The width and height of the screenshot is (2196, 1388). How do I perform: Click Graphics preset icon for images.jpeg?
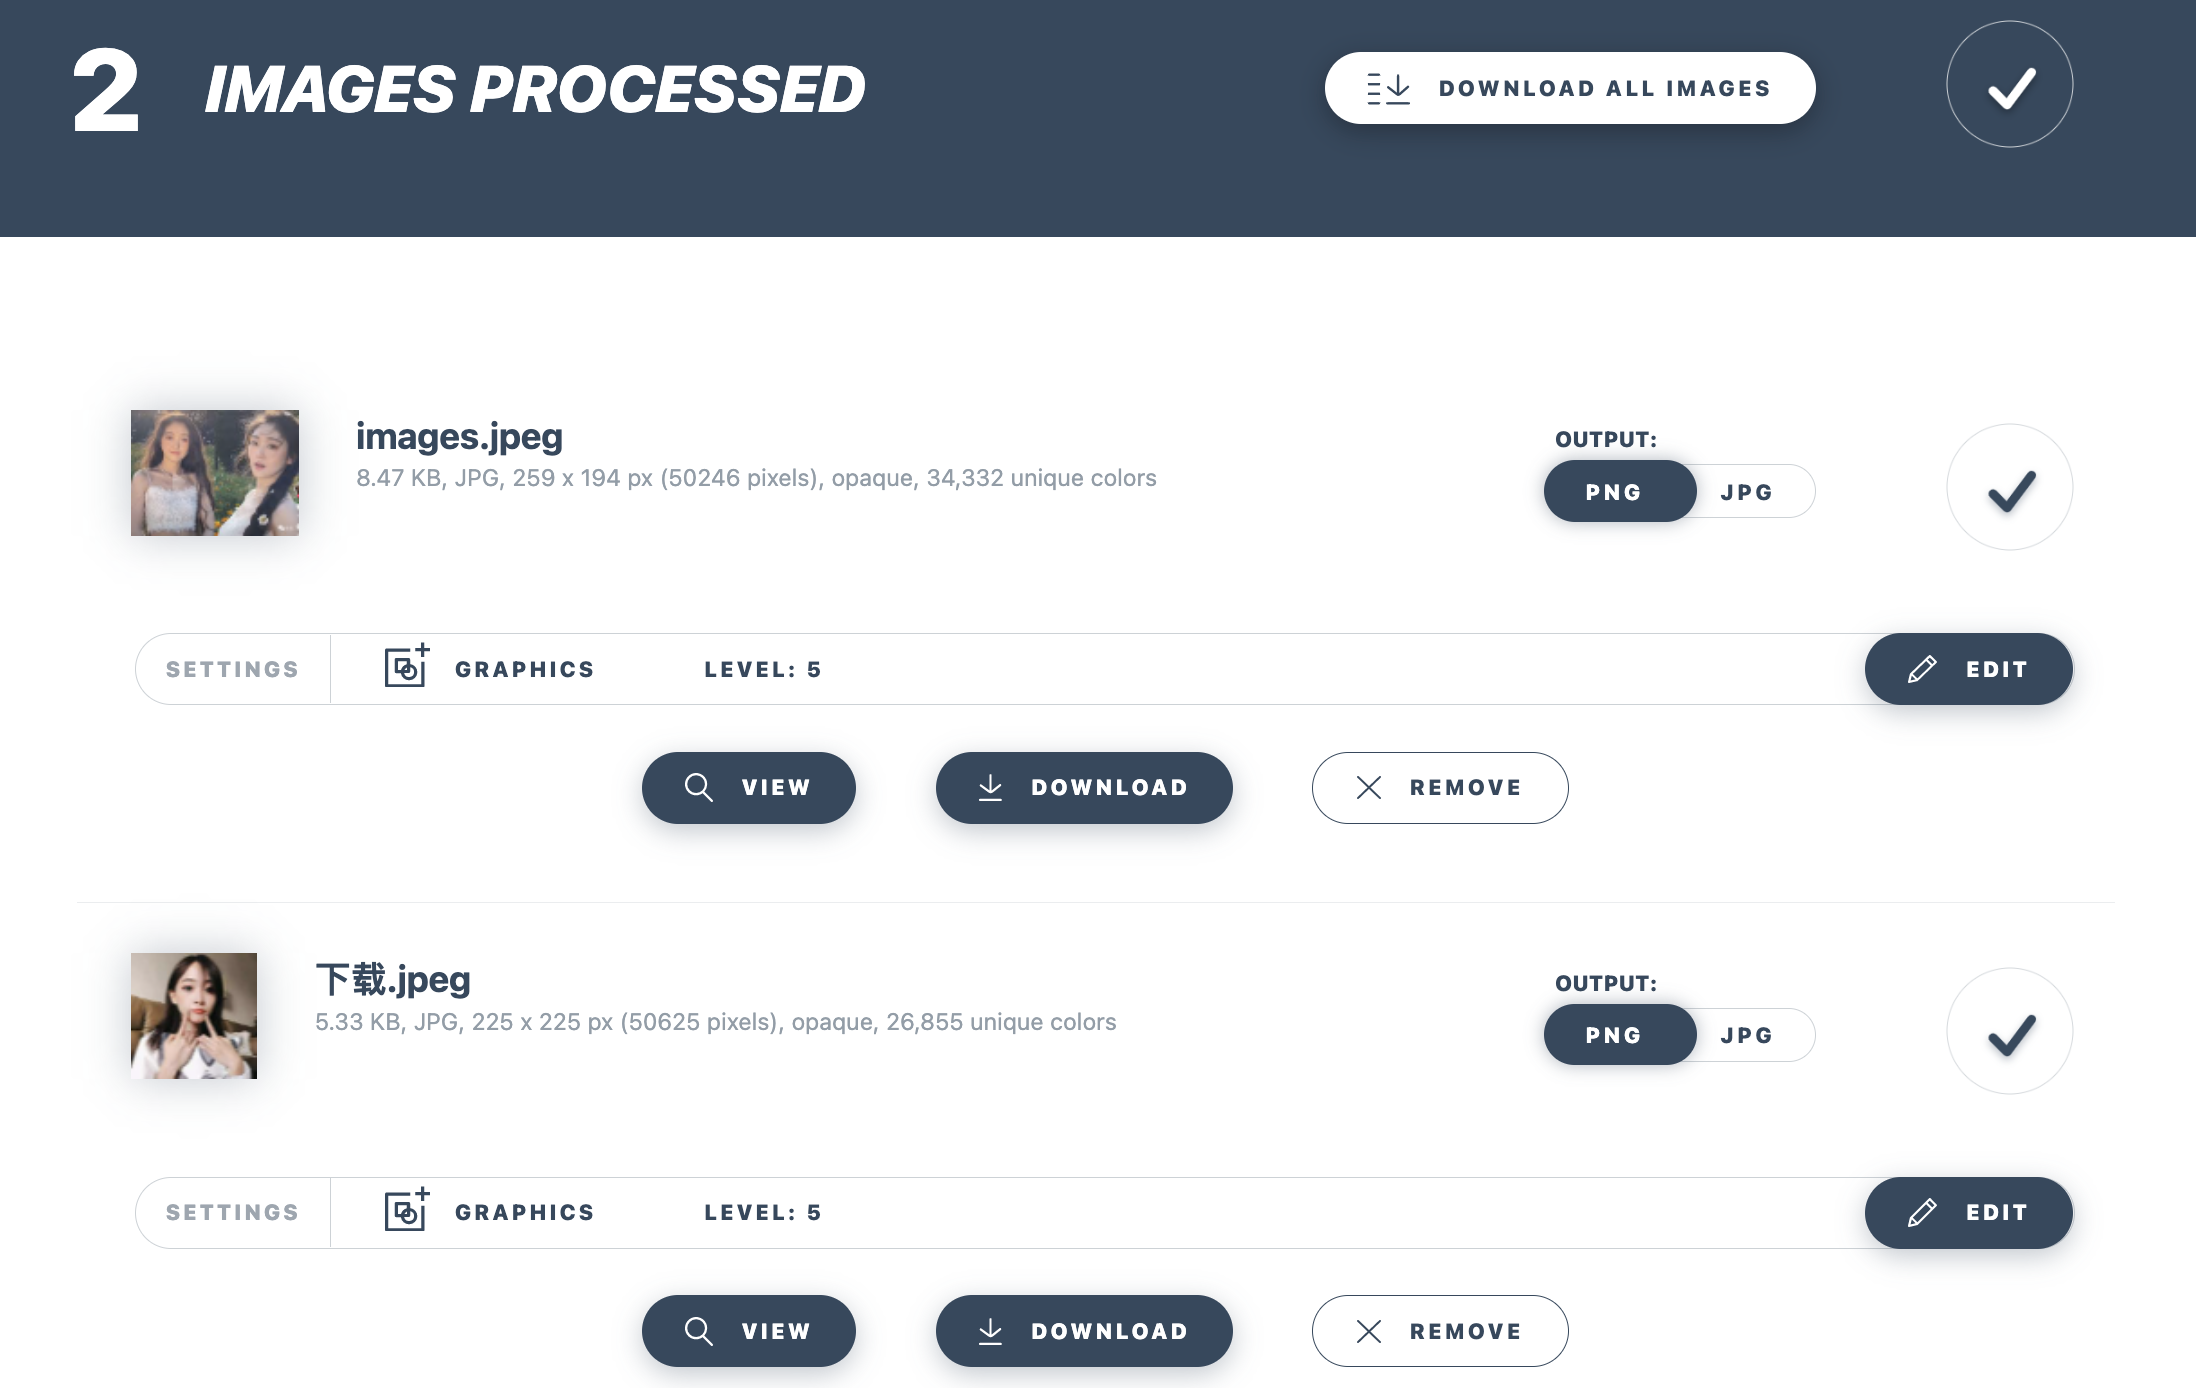[x=406, y=667]
